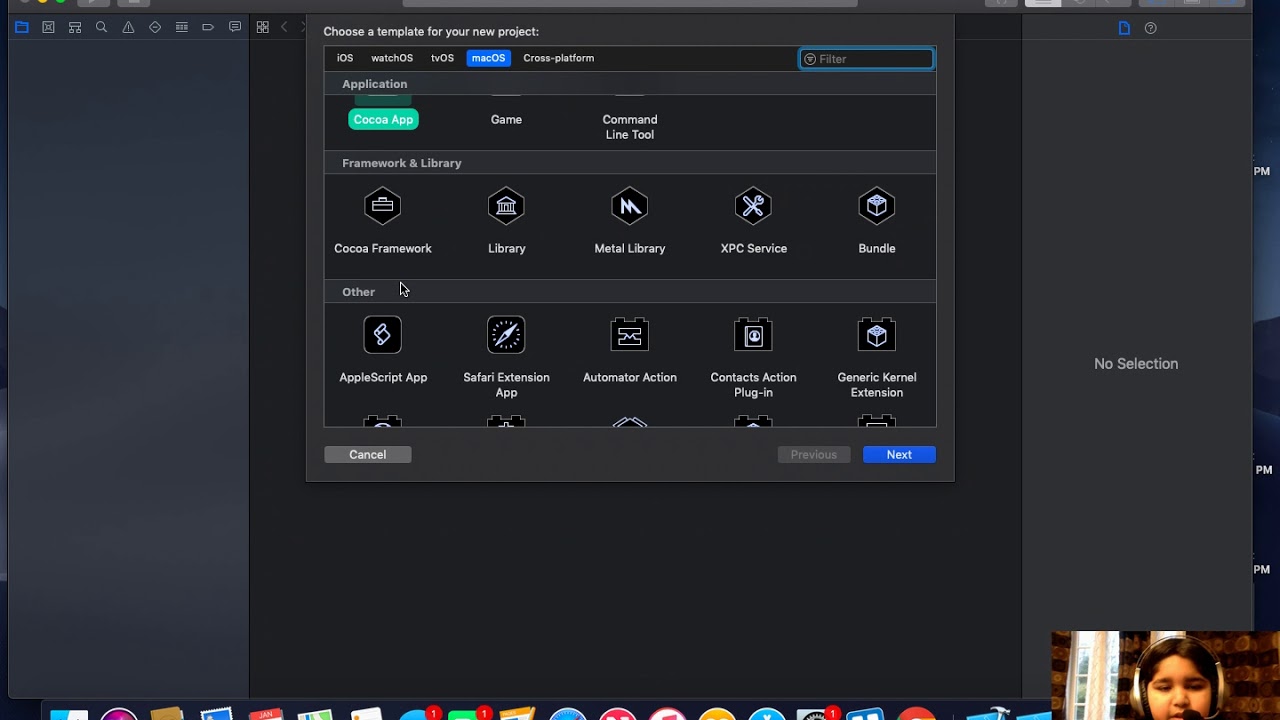Select the AppleScript App template icon
Image resolution: width=1280 pixels, height=720 pixels.
(382, 335)
